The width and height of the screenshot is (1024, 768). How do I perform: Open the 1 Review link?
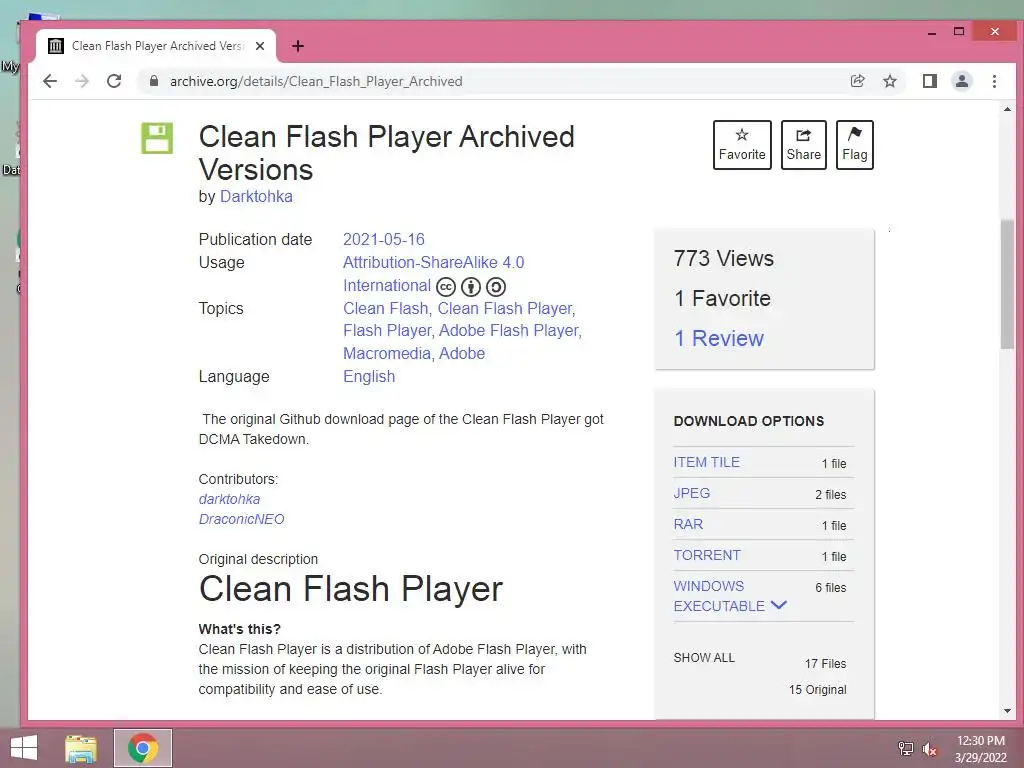pos(718,338)
